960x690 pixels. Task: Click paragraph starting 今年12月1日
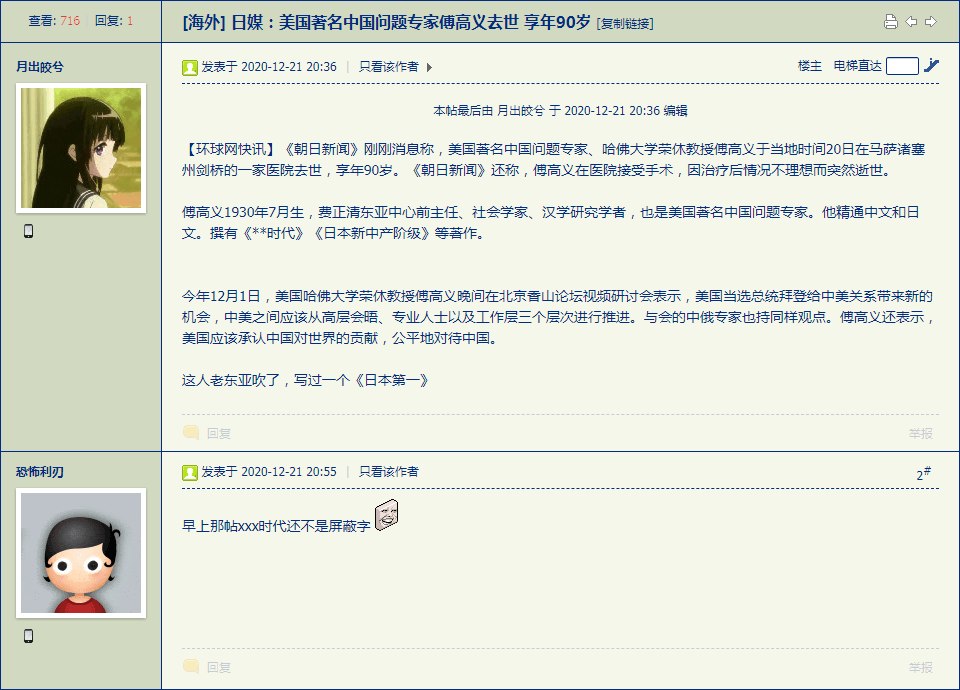pyautogui.click(x=558, y=317)
